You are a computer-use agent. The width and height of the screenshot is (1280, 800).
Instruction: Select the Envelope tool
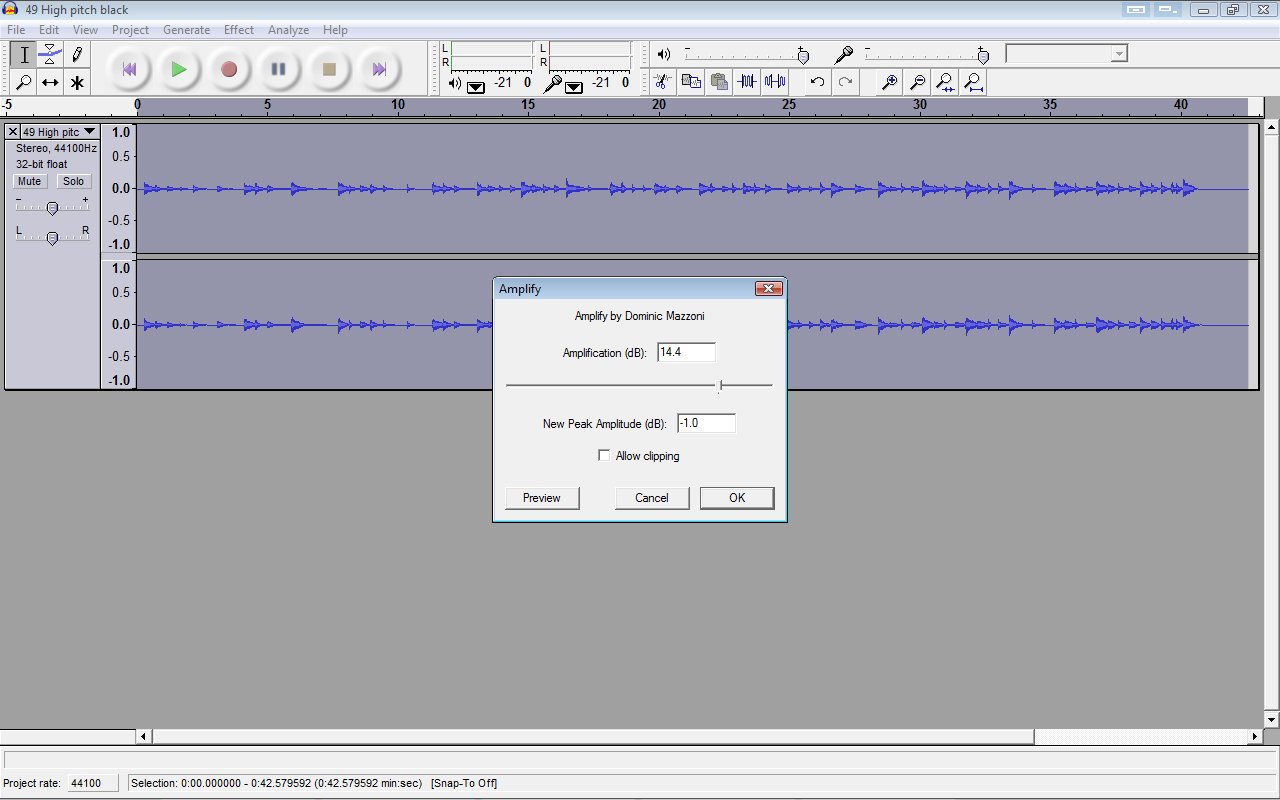point(50,54)
